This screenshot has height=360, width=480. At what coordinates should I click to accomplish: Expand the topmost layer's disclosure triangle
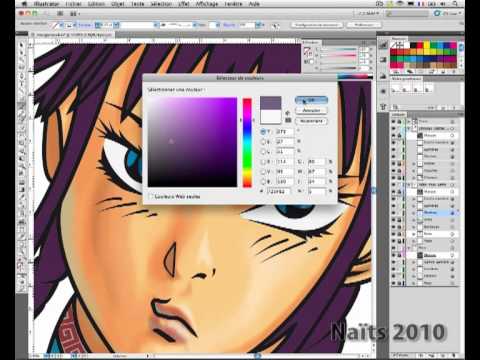tap(409, 121)
